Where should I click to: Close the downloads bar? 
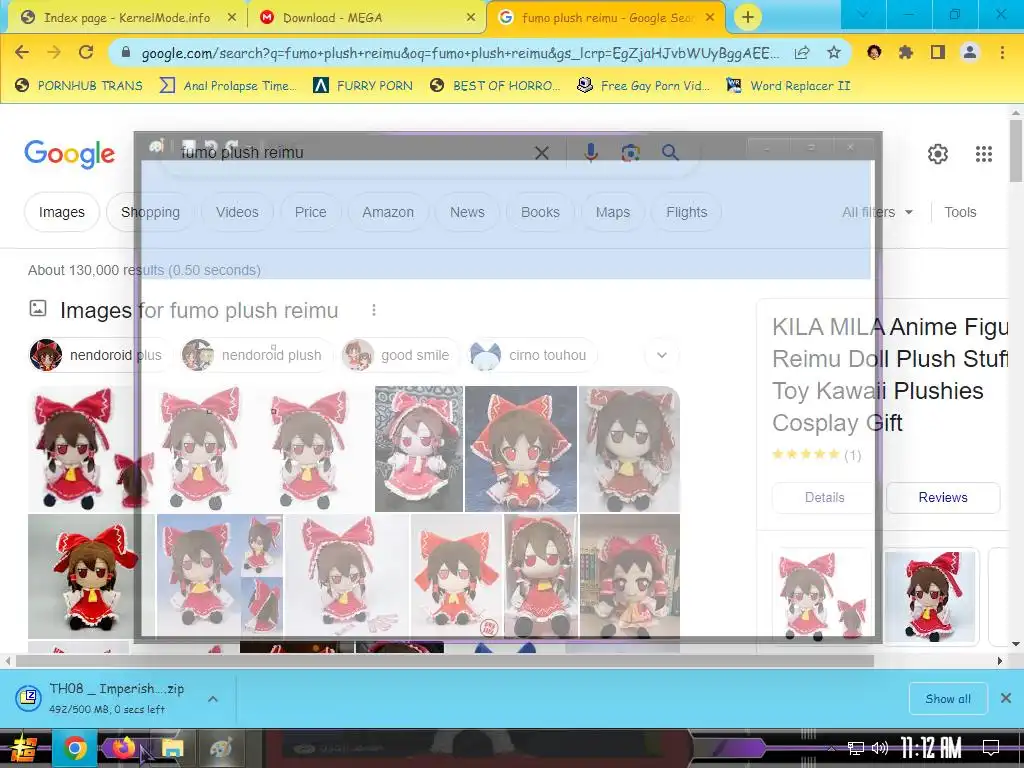coord(1006,699)
